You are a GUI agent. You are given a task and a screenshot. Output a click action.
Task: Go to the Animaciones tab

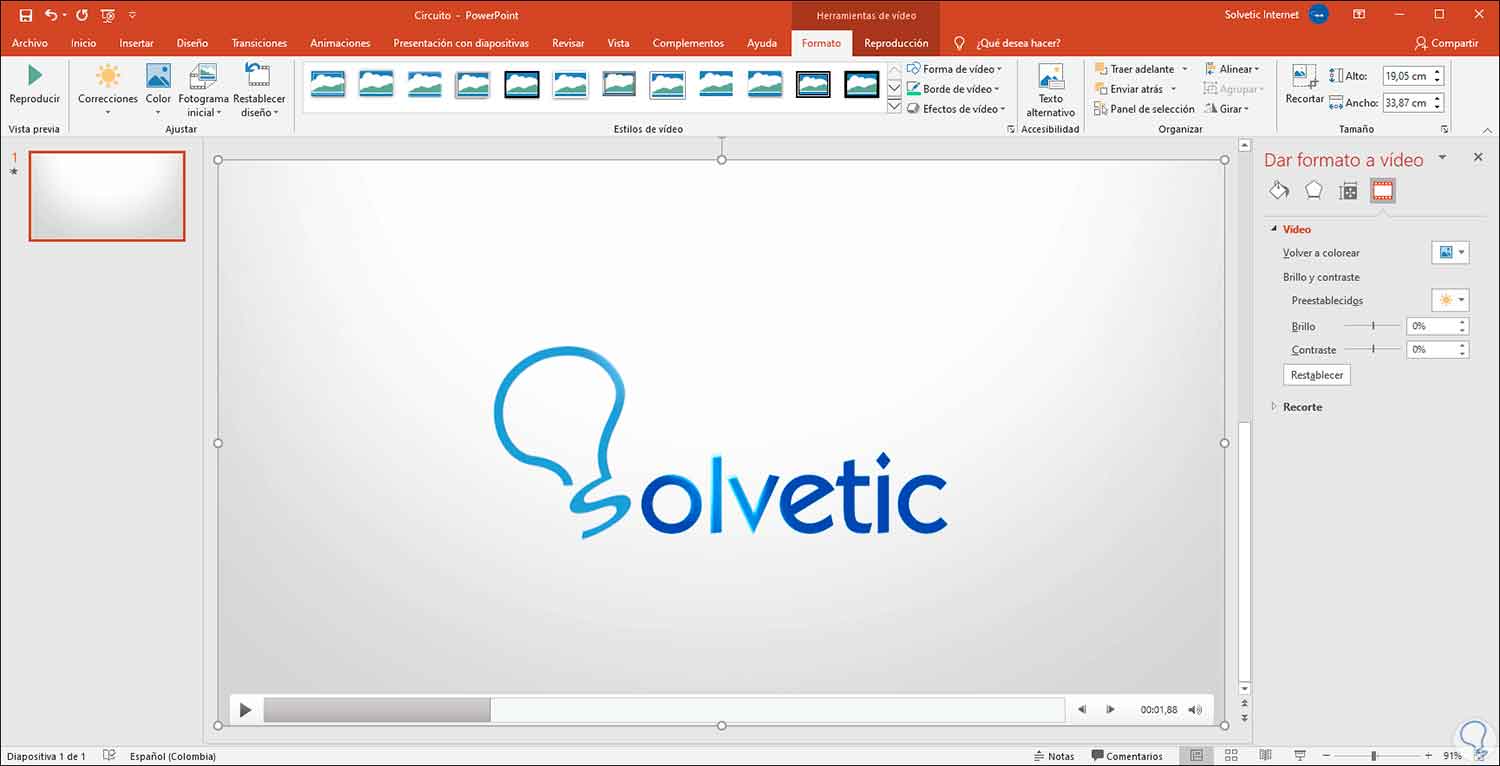tap(340, 43)
